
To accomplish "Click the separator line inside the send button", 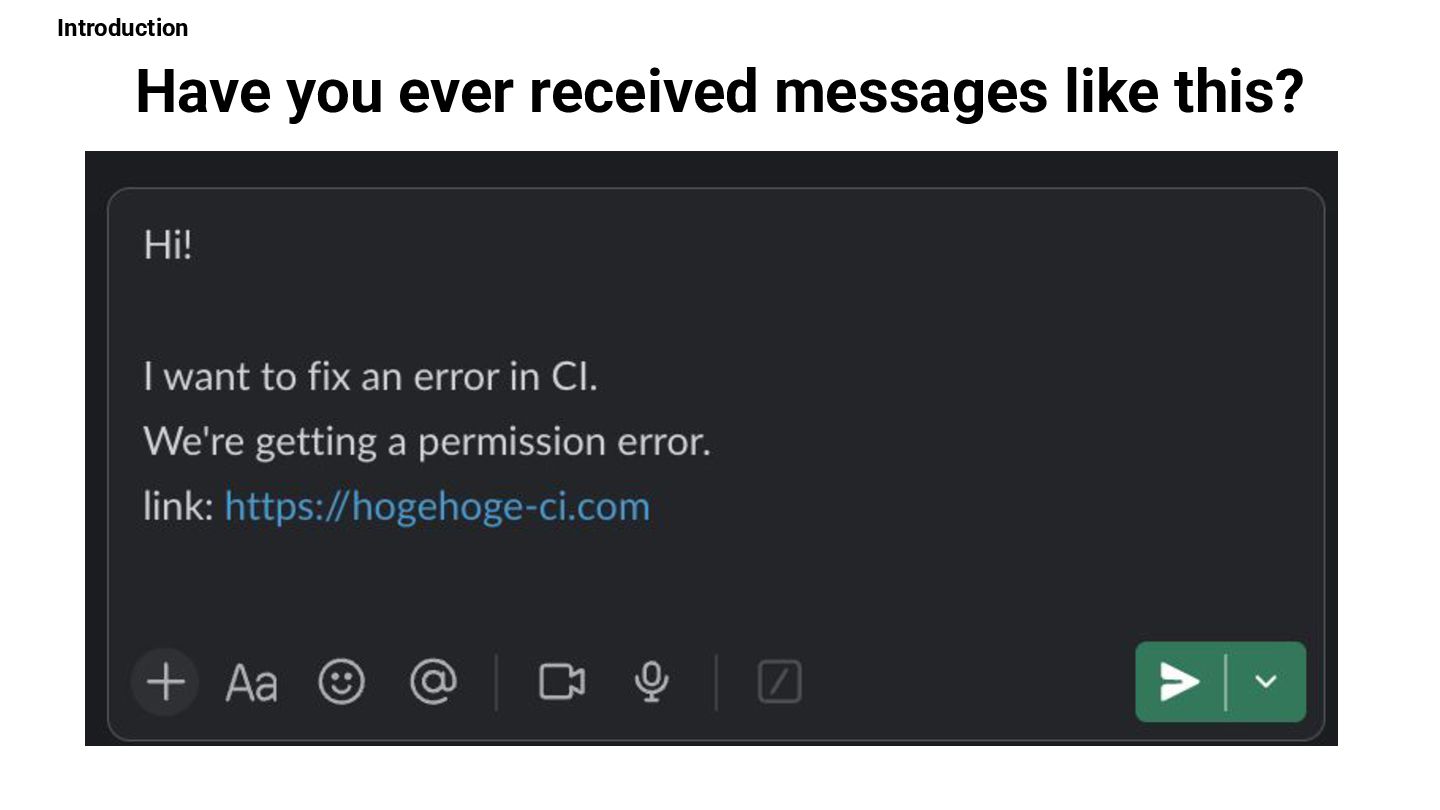I will coord(1226,682).
